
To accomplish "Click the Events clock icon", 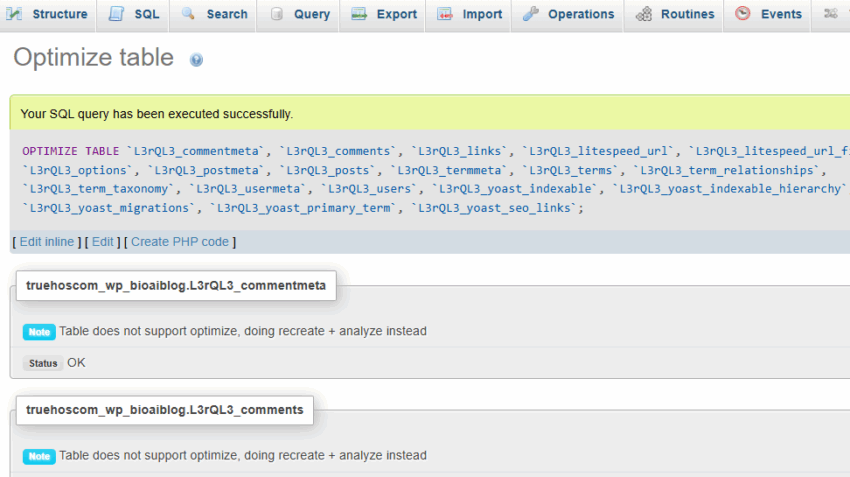I will pos(743,13).
